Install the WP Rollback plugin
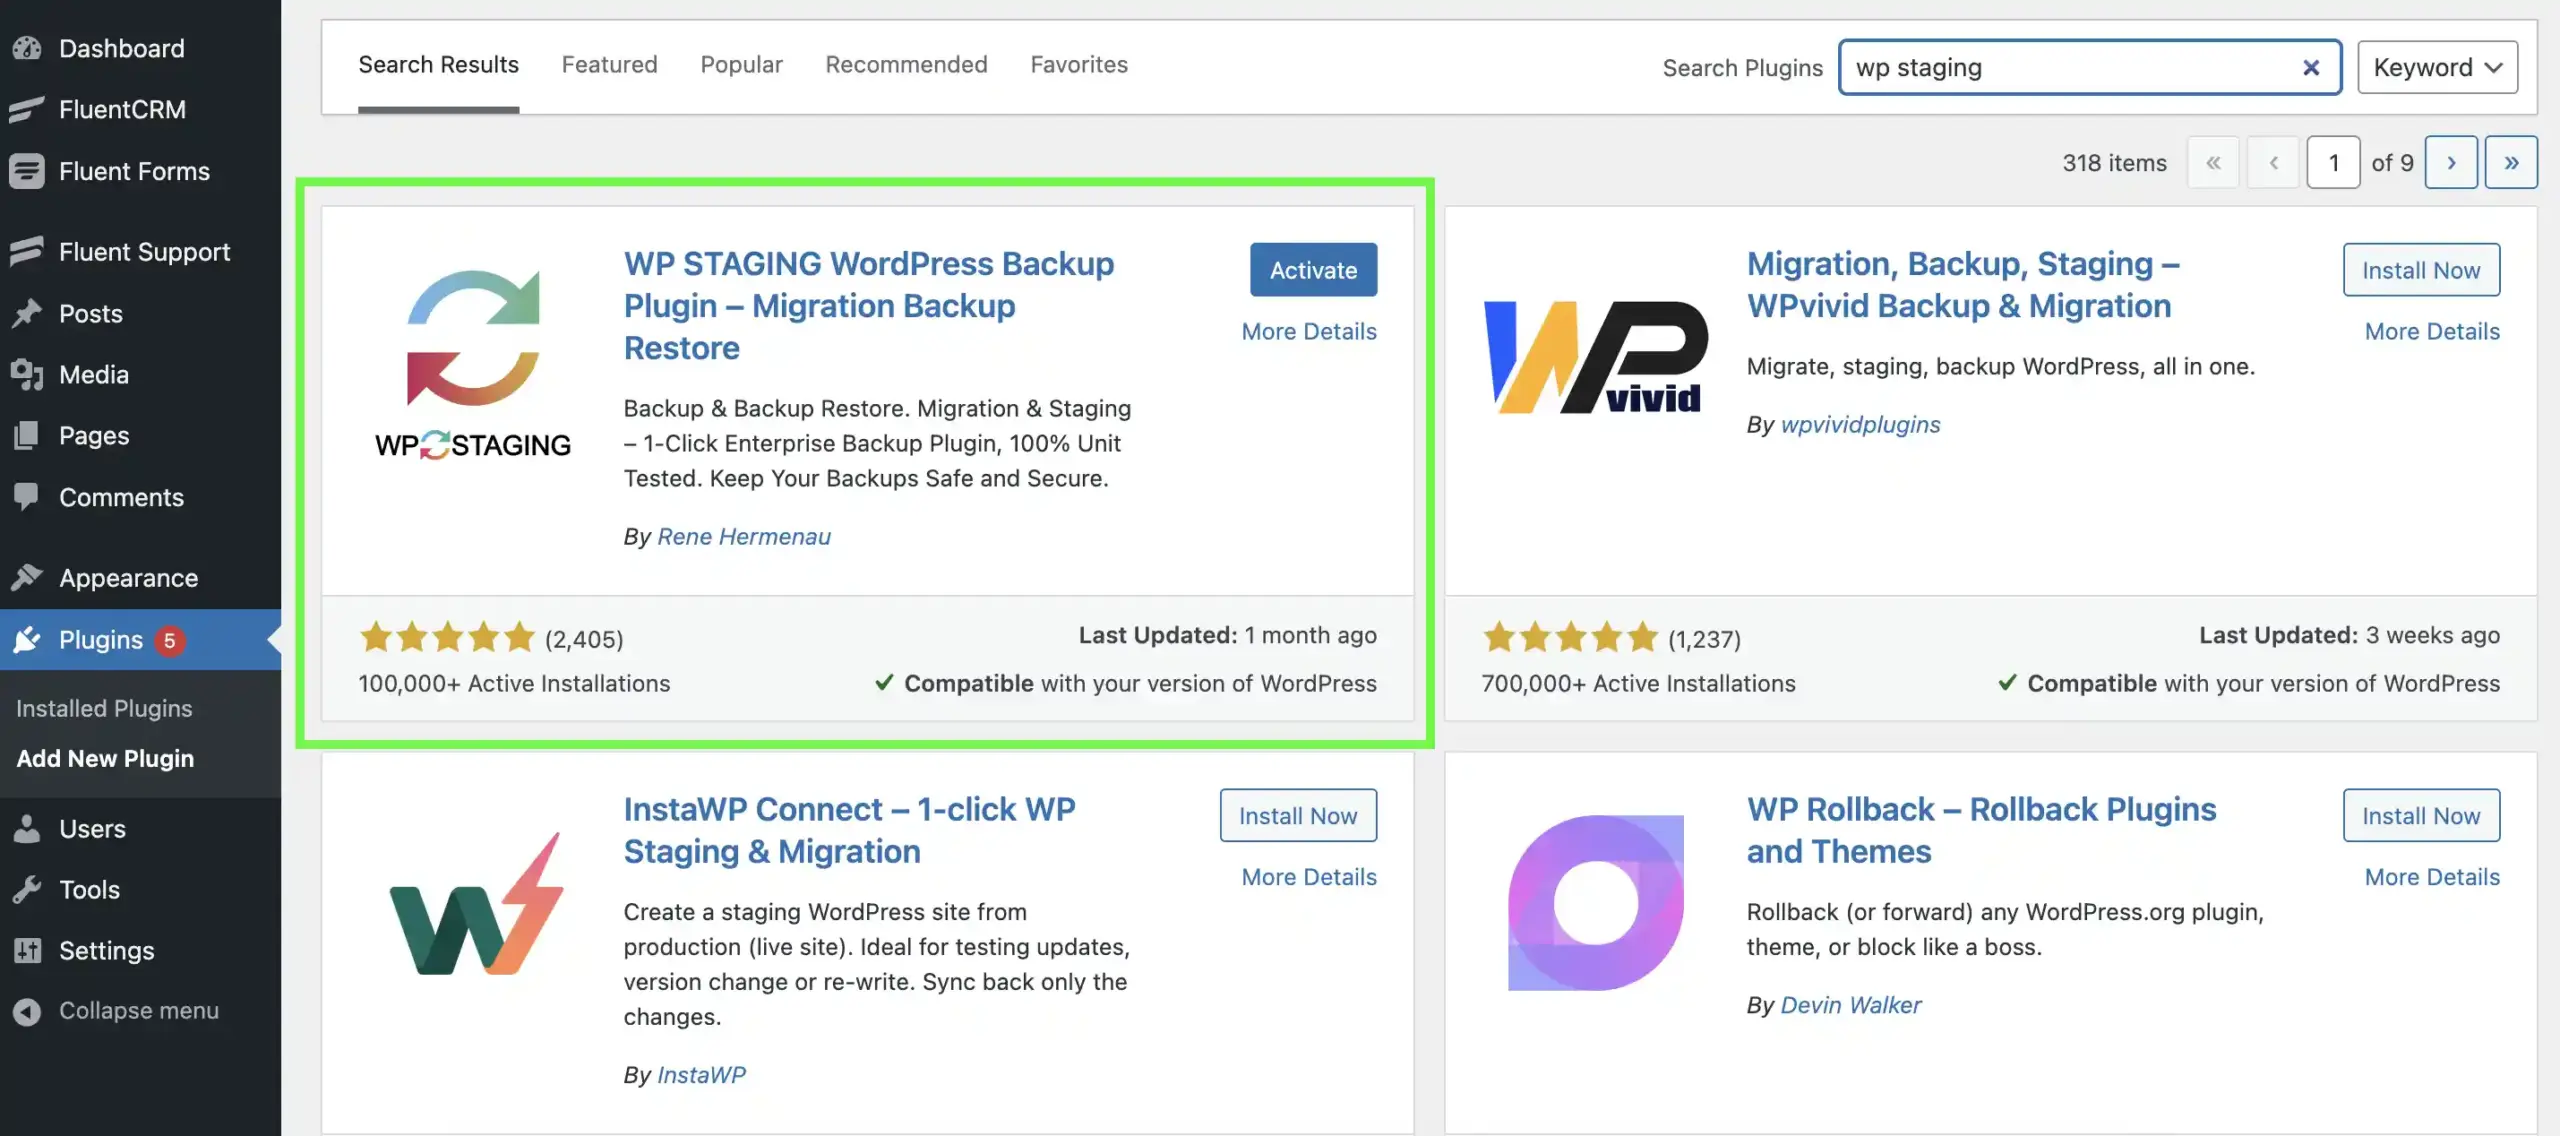The image size is (2560, 1136). click(2421, 815)
